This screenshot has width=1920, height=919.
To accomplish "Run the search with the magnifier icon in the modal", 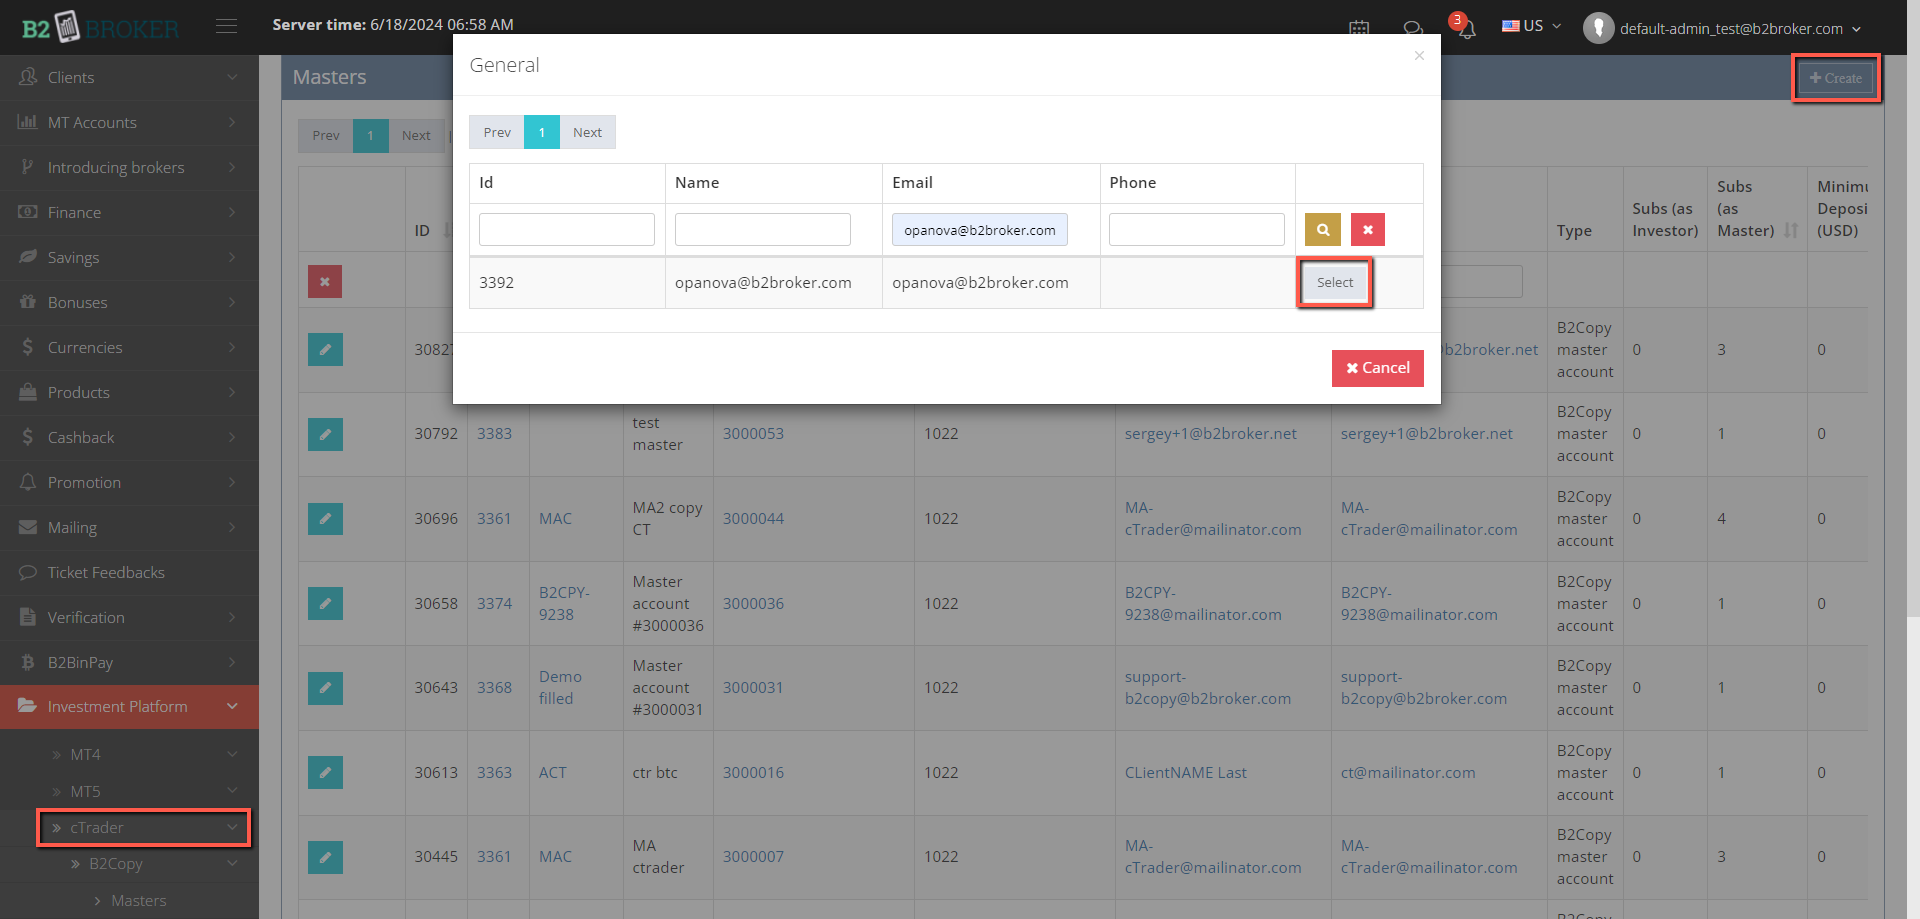I will [1323, 229].
